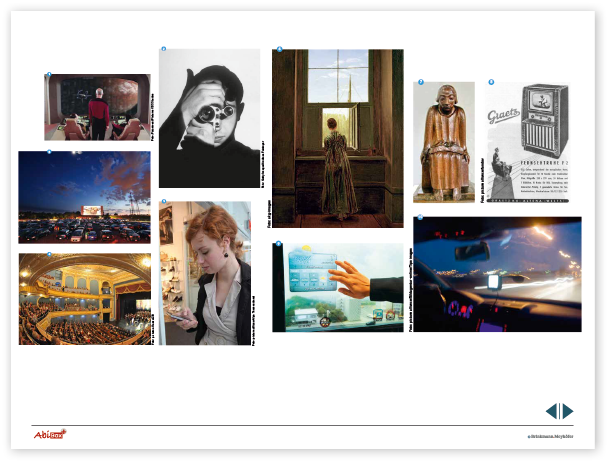Click number badge on window painting

click(x=279, y=49)
